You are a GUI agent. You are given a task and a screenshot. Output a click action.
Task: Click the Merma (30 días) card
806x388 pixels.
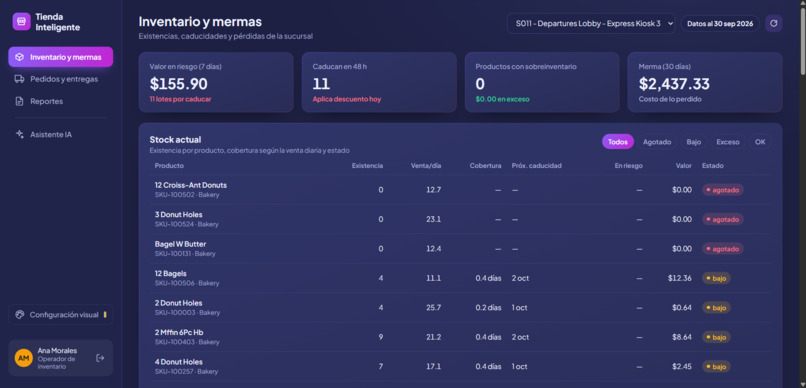pos(705,82)
